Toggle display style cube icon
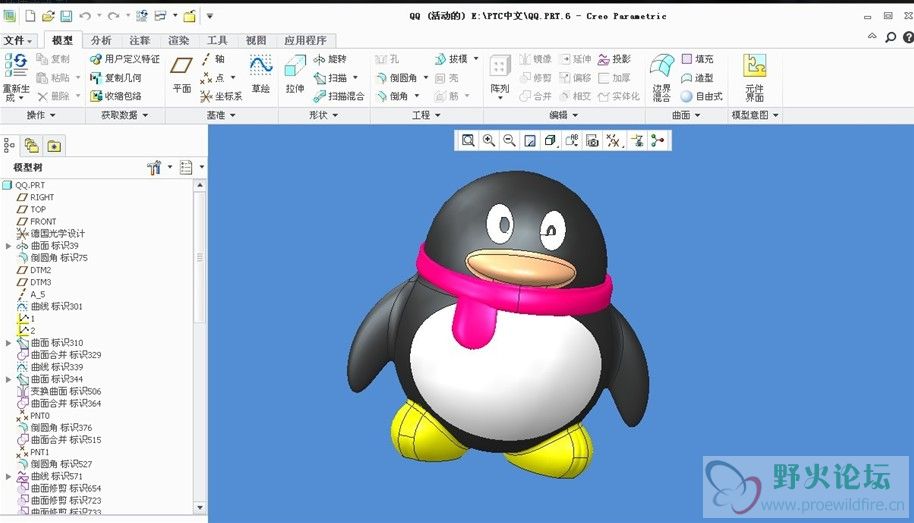 pos(550,141)
